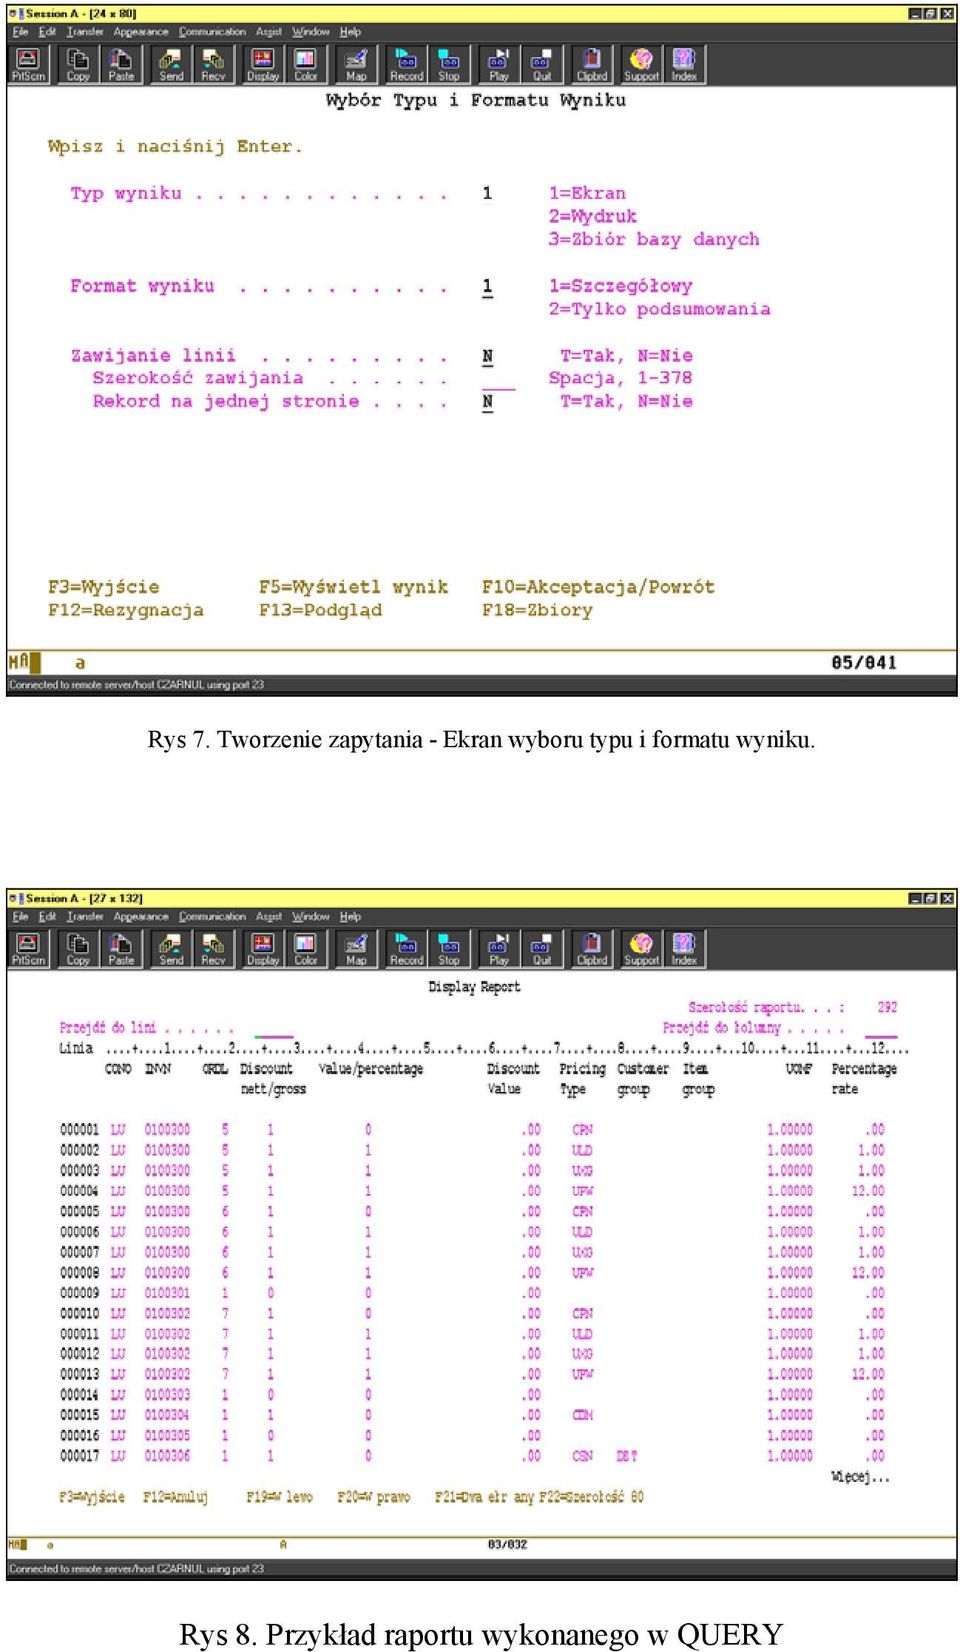Screen dimensions: 960x1652
Task: Click Stop icon in top 24 x 80 session
Action: pos(448,64)
